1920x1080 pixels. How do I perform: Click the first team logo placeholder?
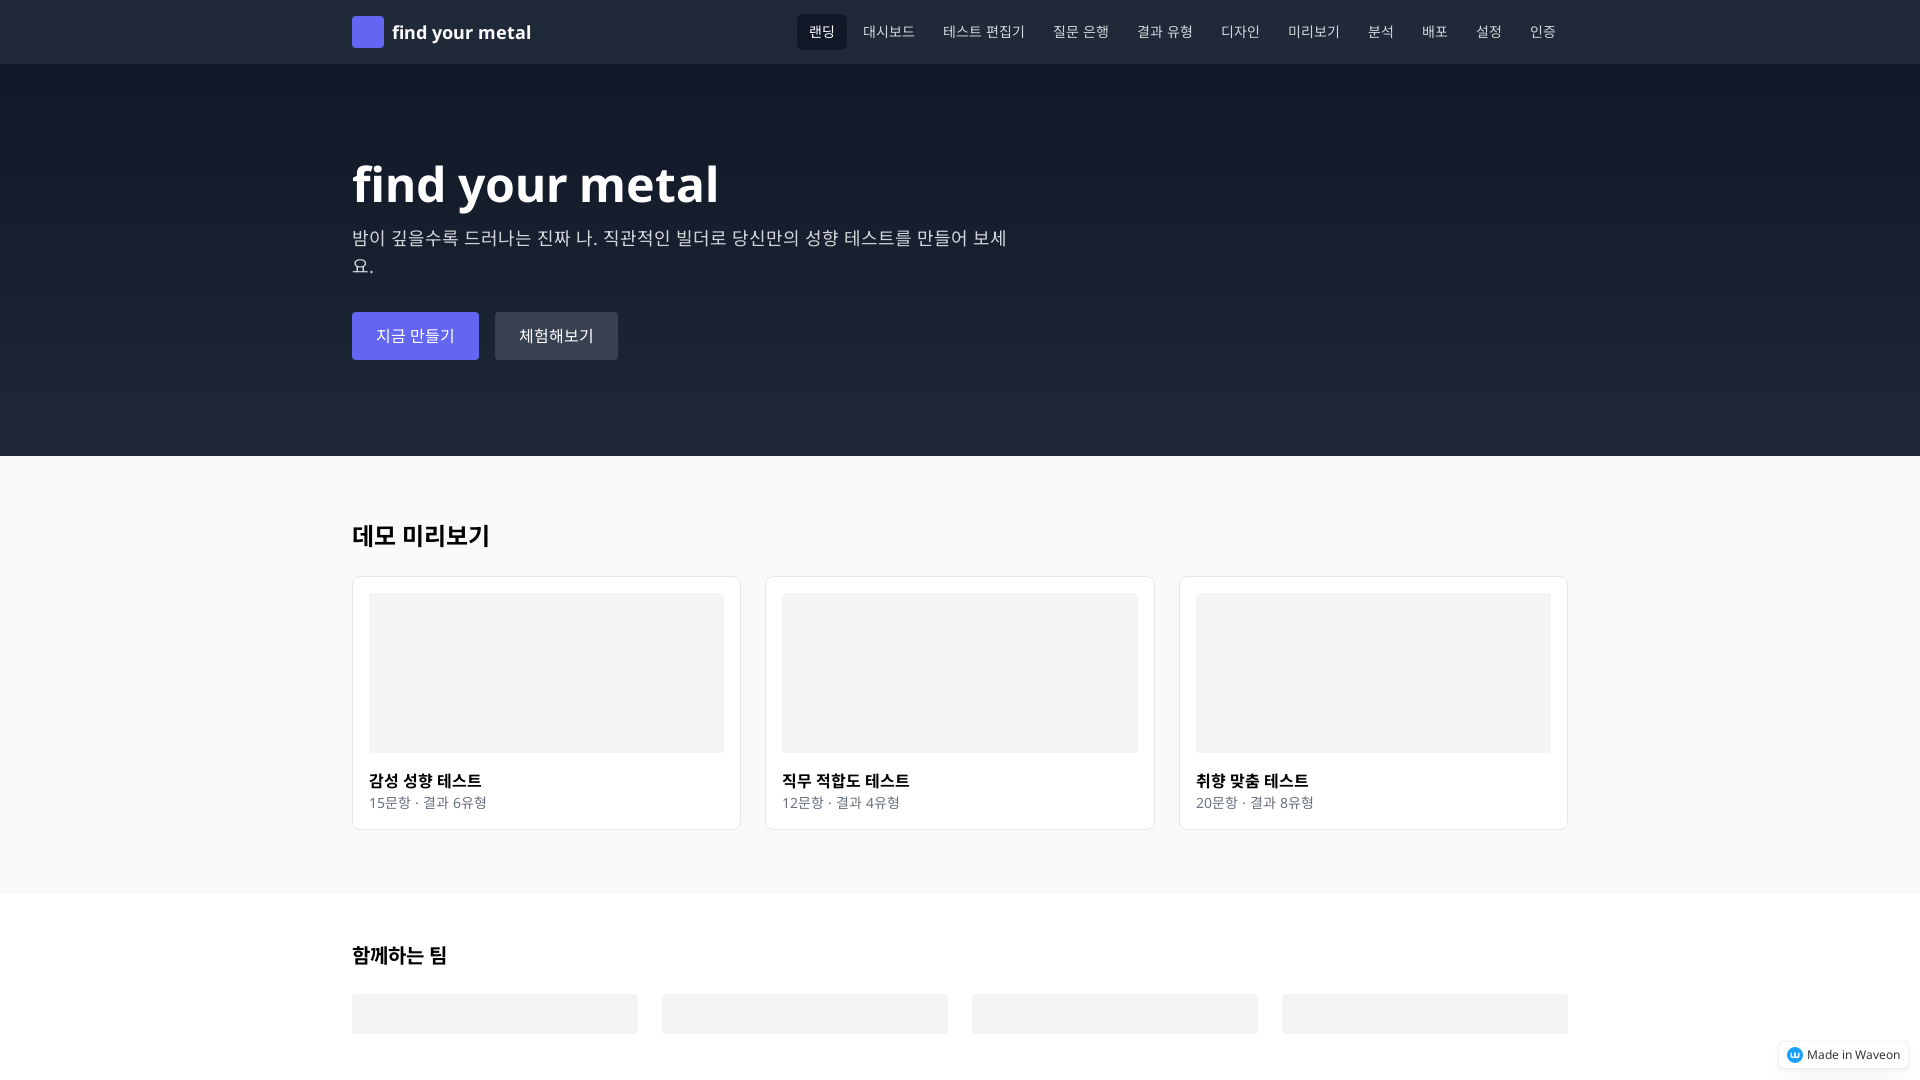click(494, 1013)
